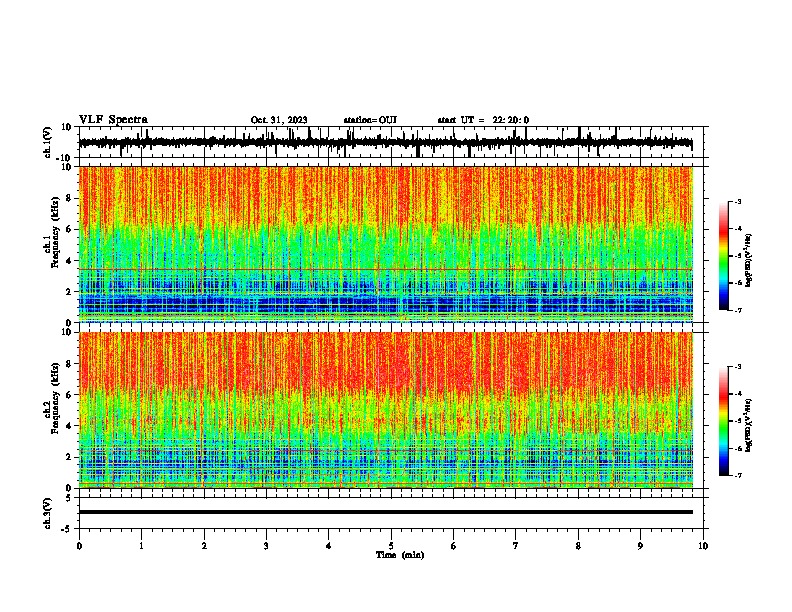This screenshot has height=612, width=792.
Task: Click the 'ch.3(V)' axis label
Action: [x=48, y=513]
